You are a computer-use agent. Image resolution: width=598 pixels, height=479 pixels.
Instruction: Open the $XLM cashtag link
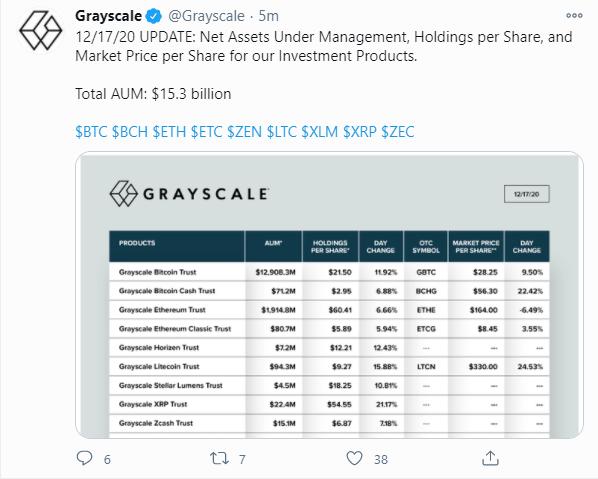320,132
